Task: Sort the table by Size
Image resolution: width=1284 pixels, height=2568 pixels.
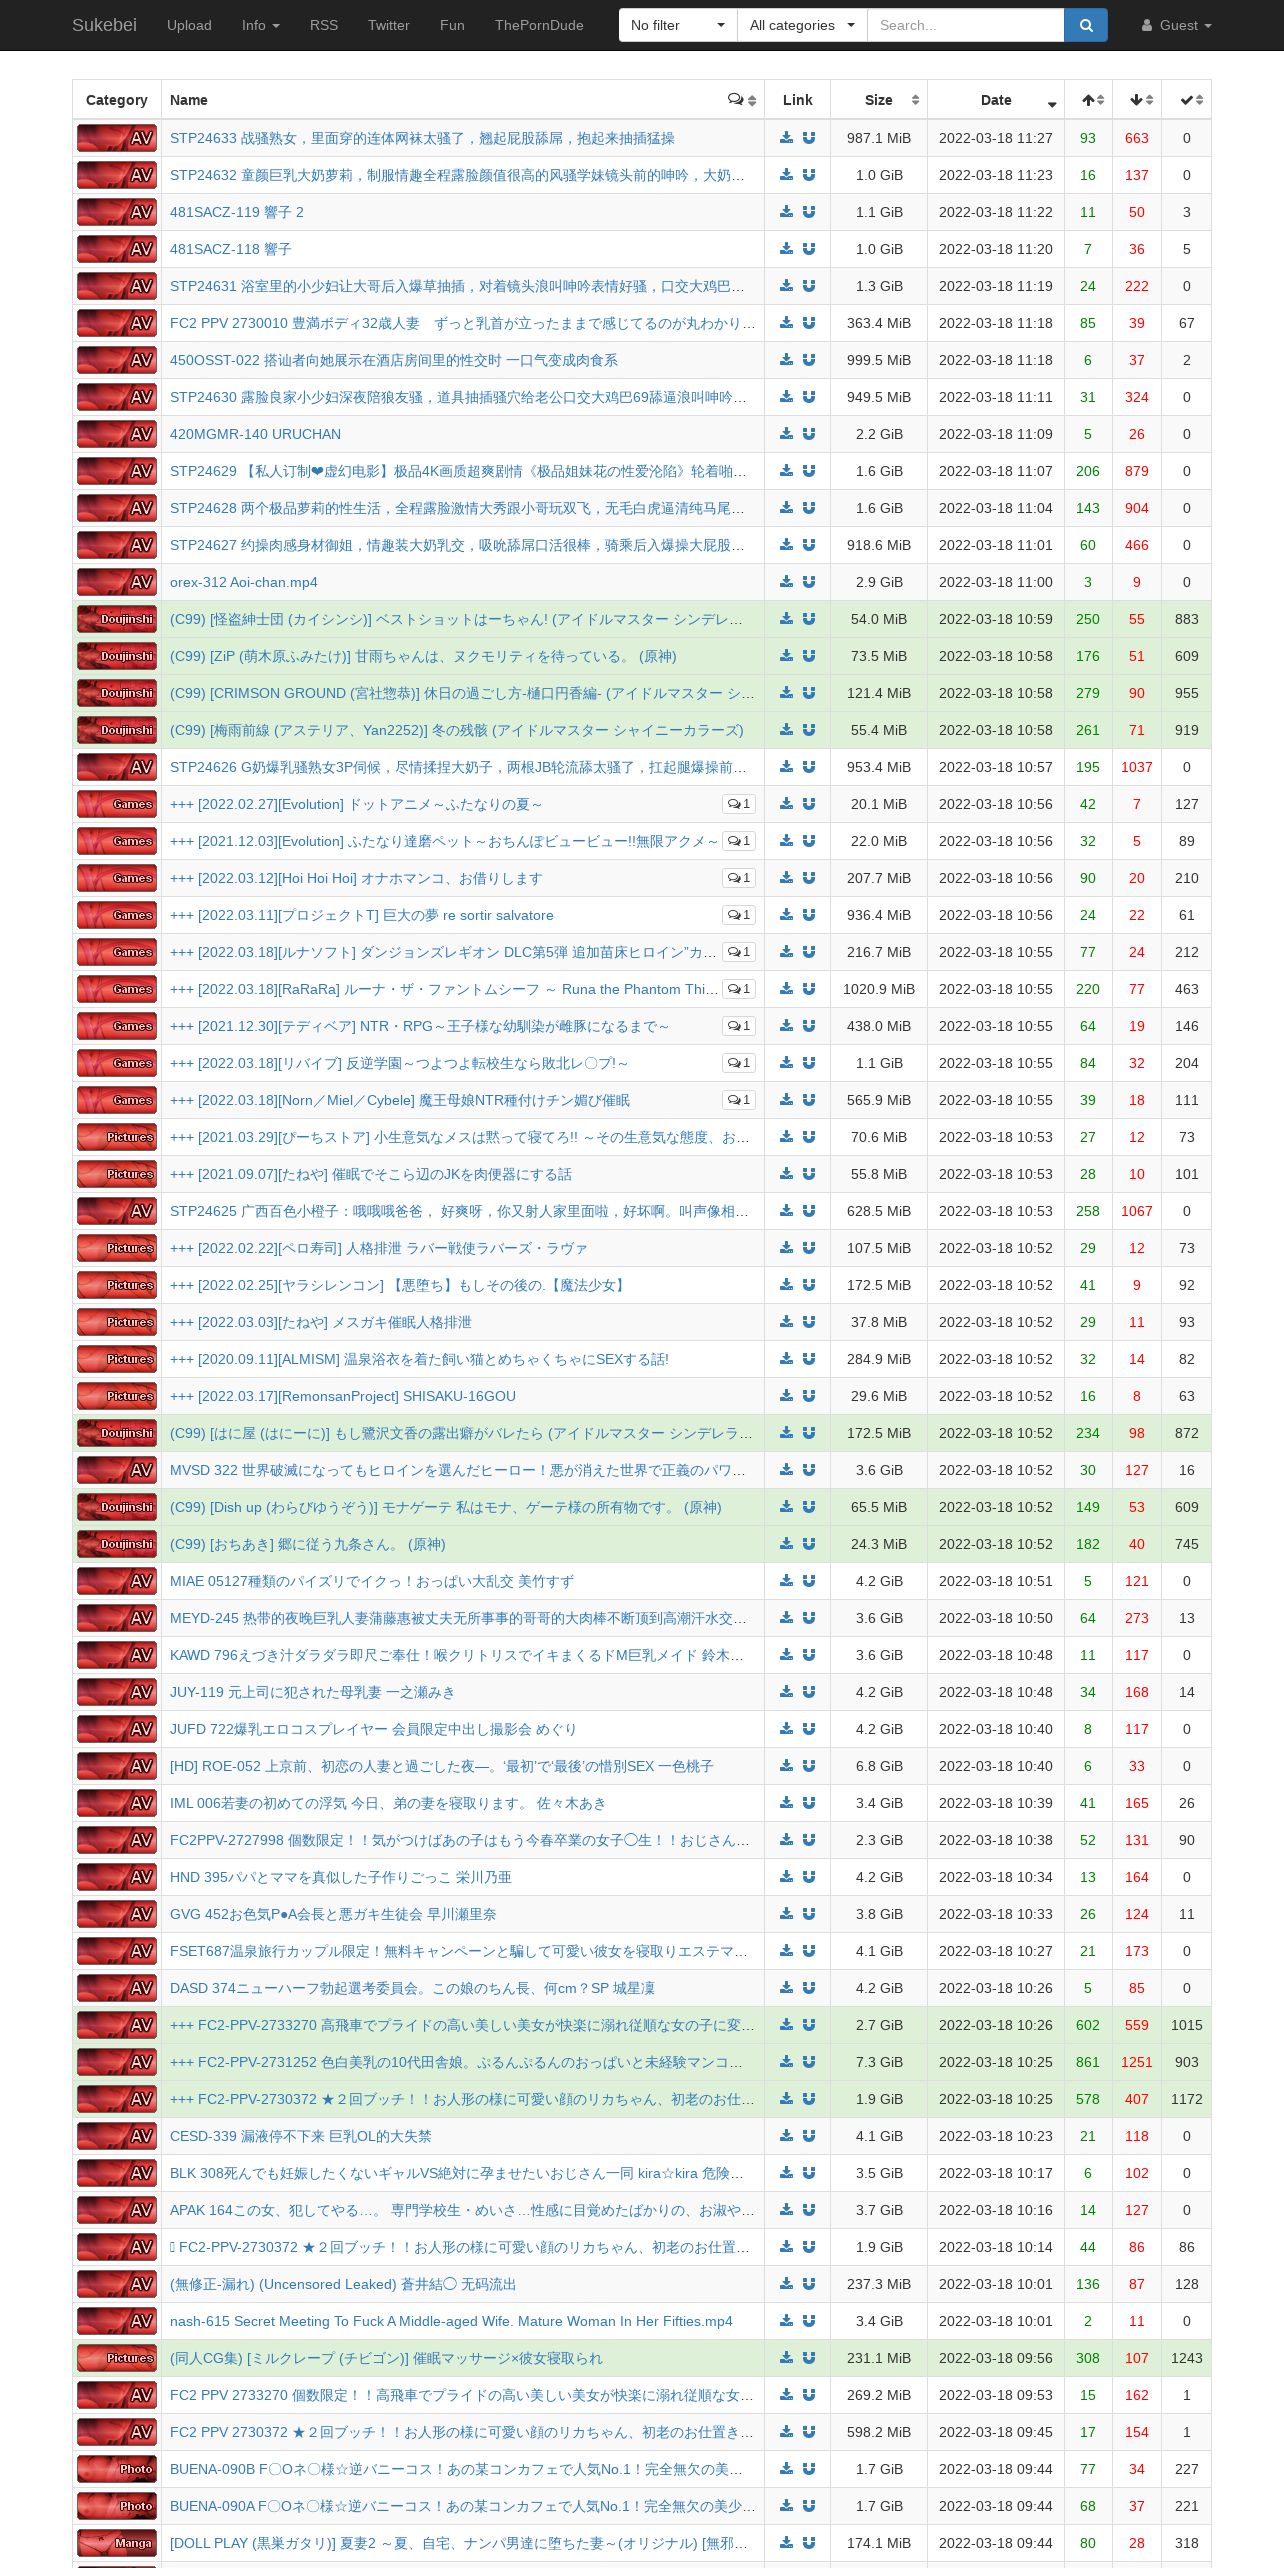Action: (879, 100)
